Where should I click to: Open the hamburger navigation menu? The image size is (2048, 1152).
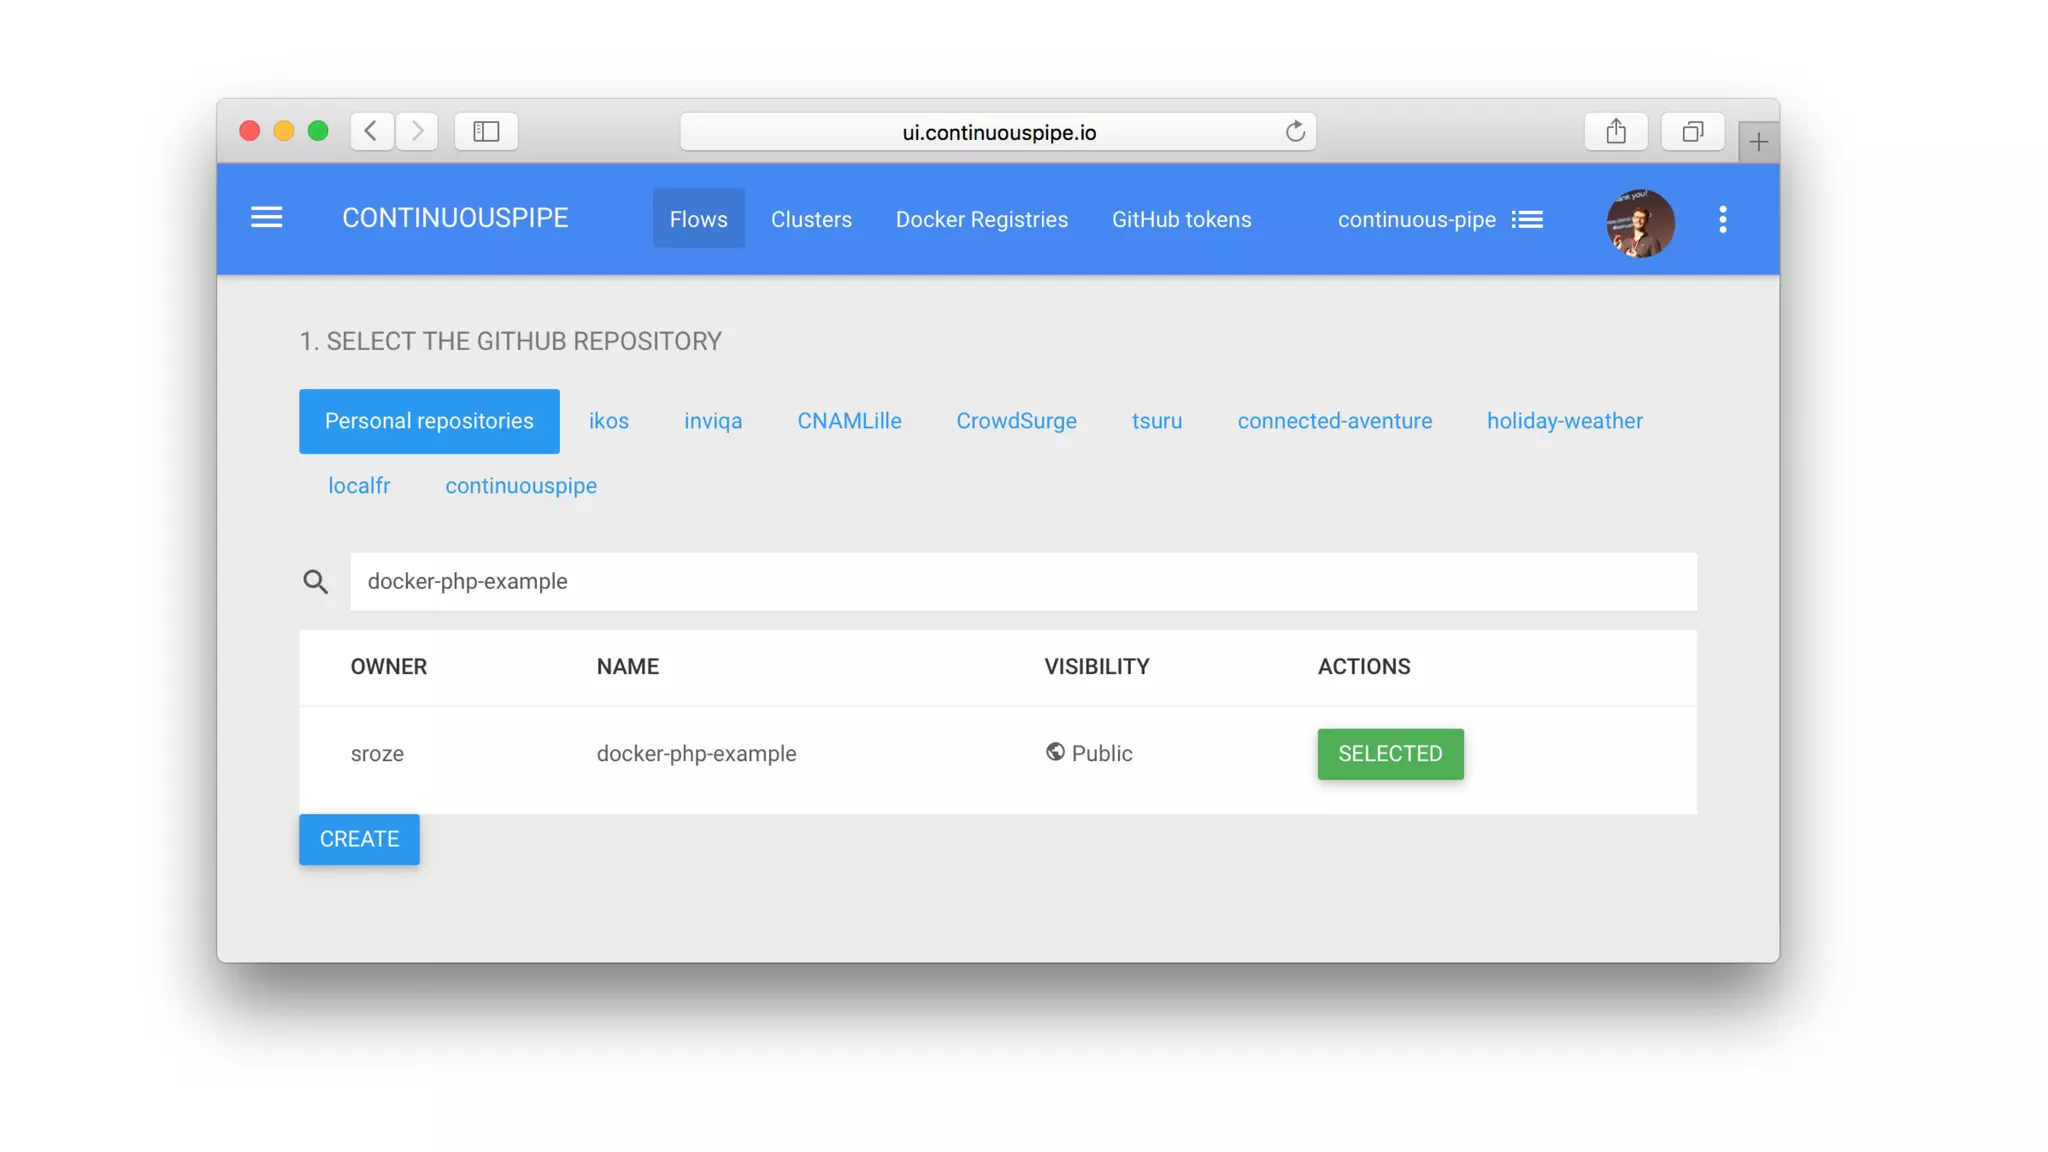(266, 218)
